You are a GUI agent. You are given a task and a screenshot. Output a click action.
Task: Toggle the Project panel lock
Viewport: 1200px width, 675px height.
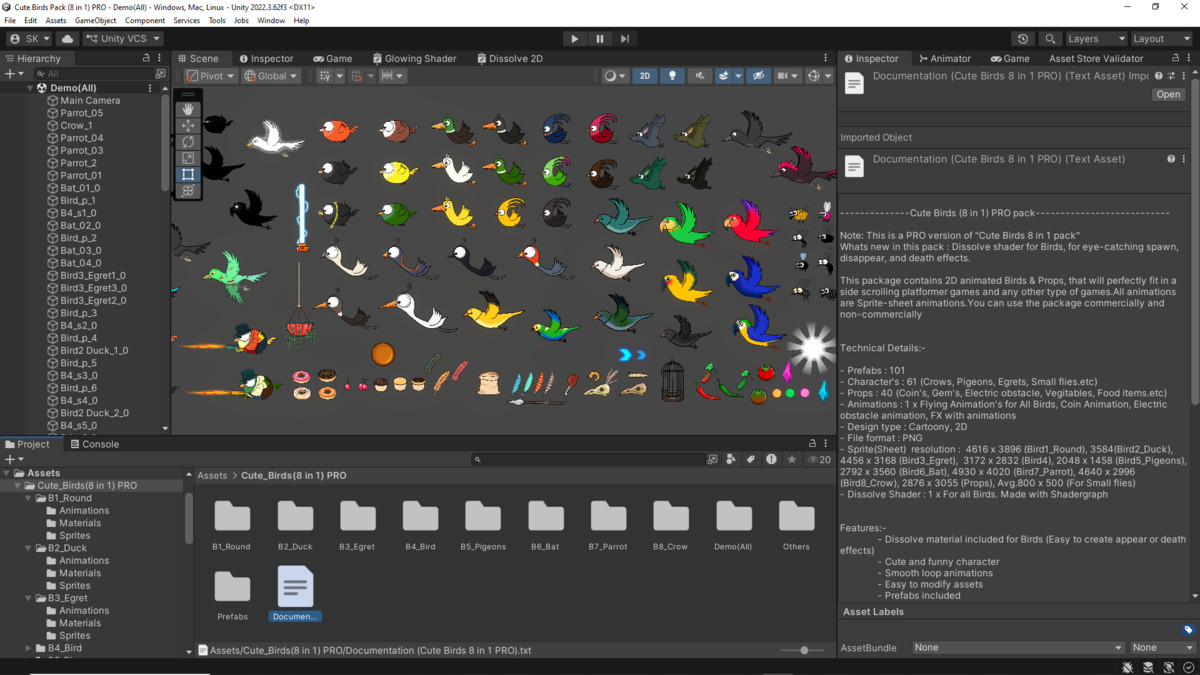coord(812,444)
